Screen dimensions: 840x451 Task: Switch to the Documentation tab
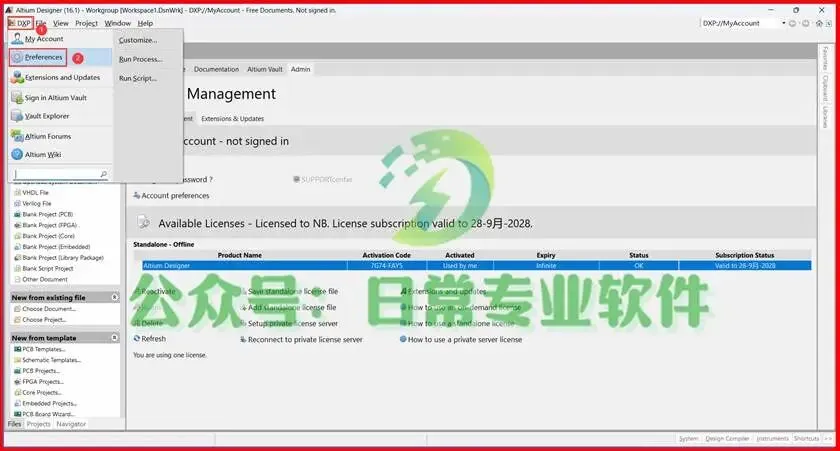click(x=216, y=70)
